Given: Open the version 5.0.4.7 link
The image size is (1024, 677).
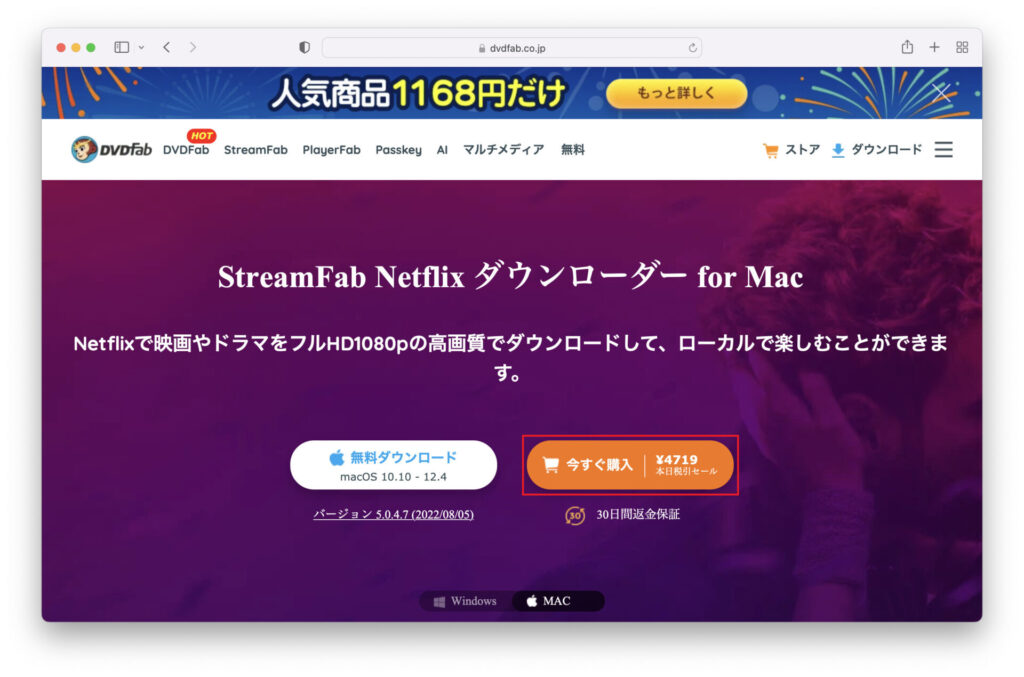Looking at the screenshot, I should (x=393, y=514).
